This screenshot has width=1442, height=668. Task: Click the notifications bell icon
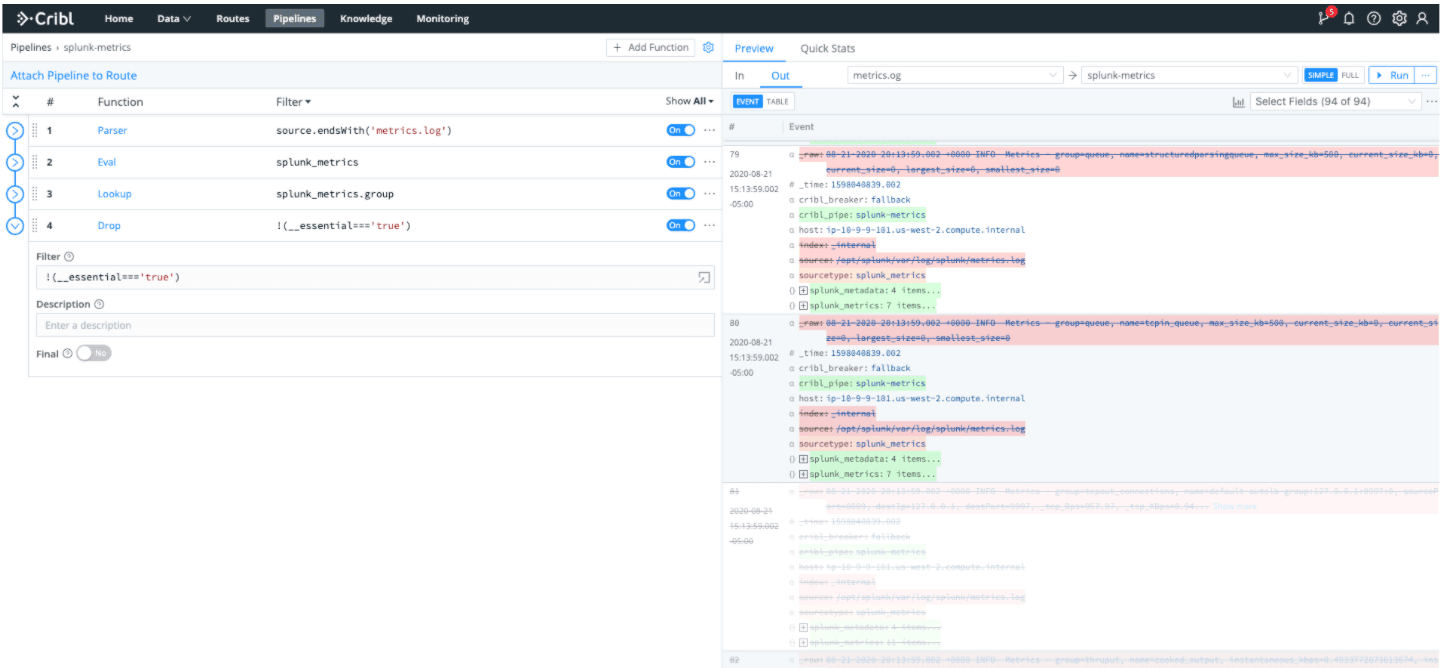(1349, 18)
